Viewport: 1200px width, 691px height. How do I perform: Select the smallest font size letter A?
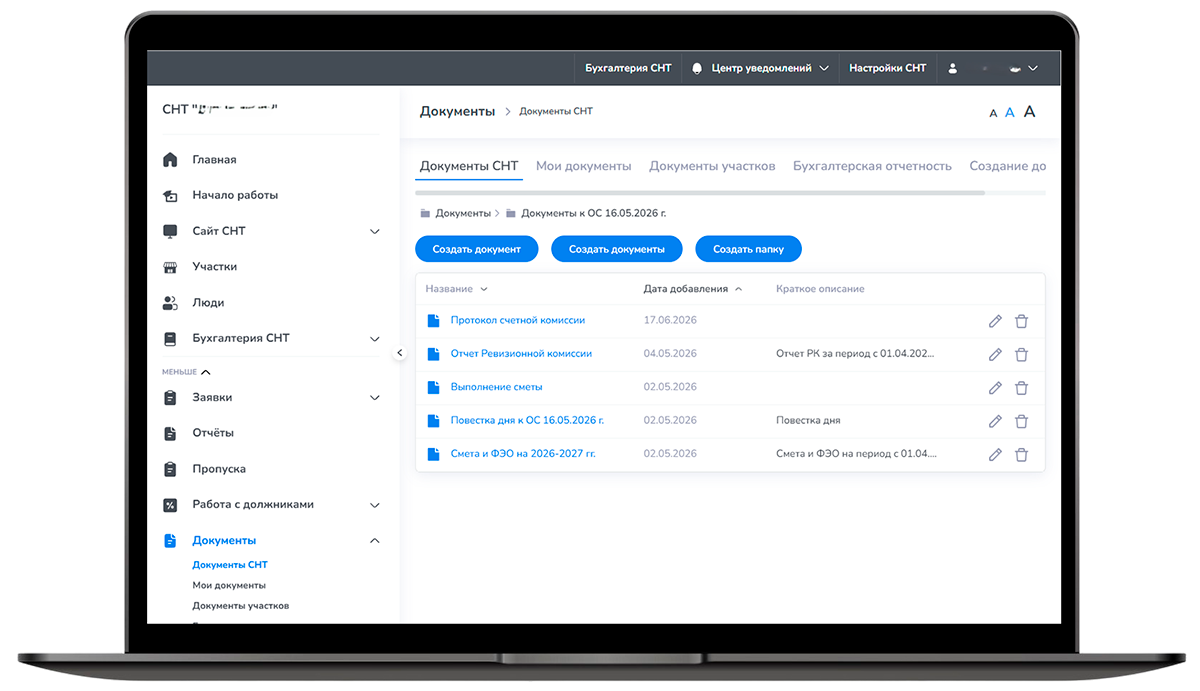pos(993,114)
